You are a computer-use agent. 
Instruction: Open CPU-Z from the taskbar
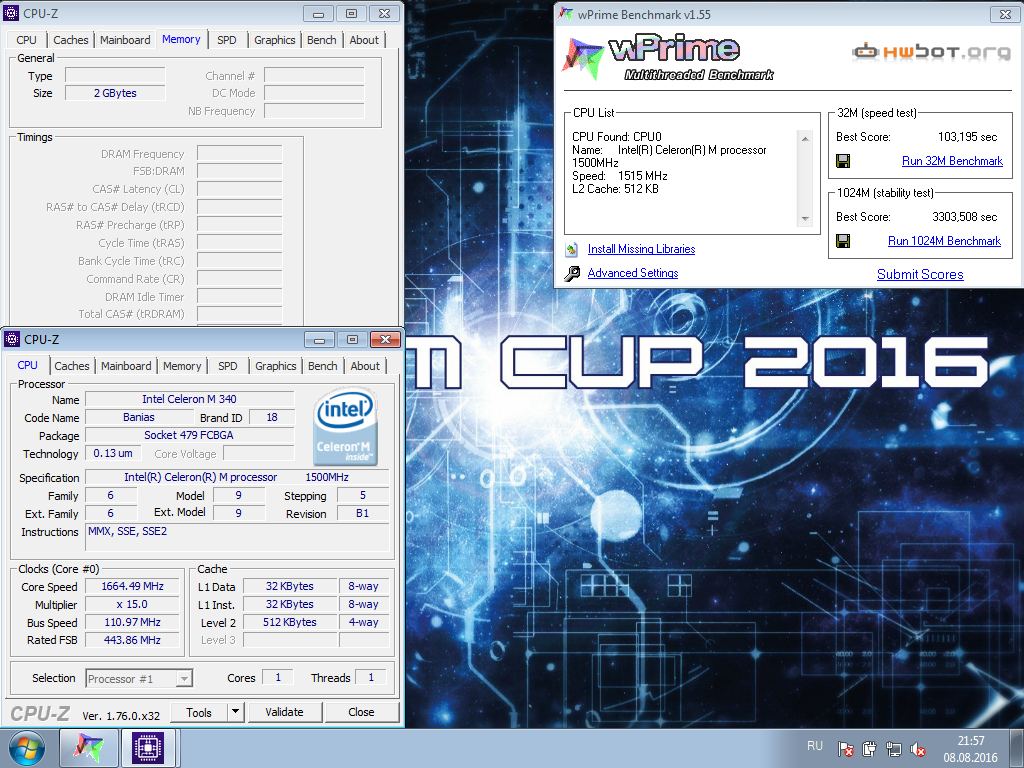point(148,748)
